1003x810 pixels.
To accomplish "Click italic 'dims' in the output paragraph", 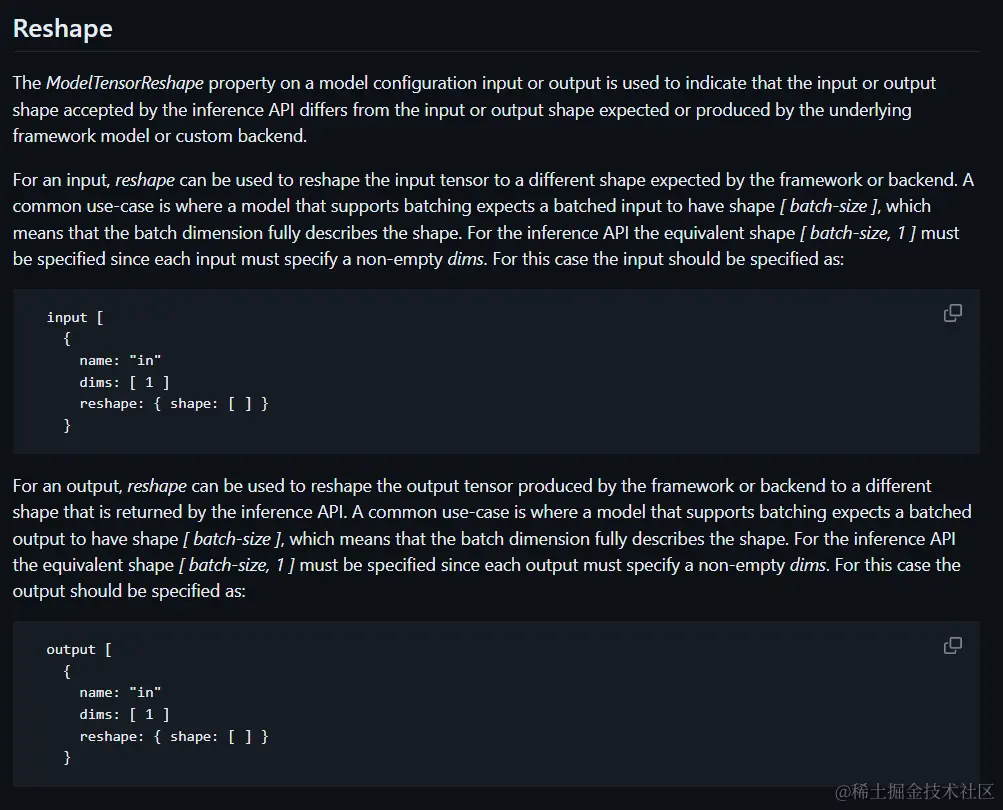I will [x=809, y=565].
